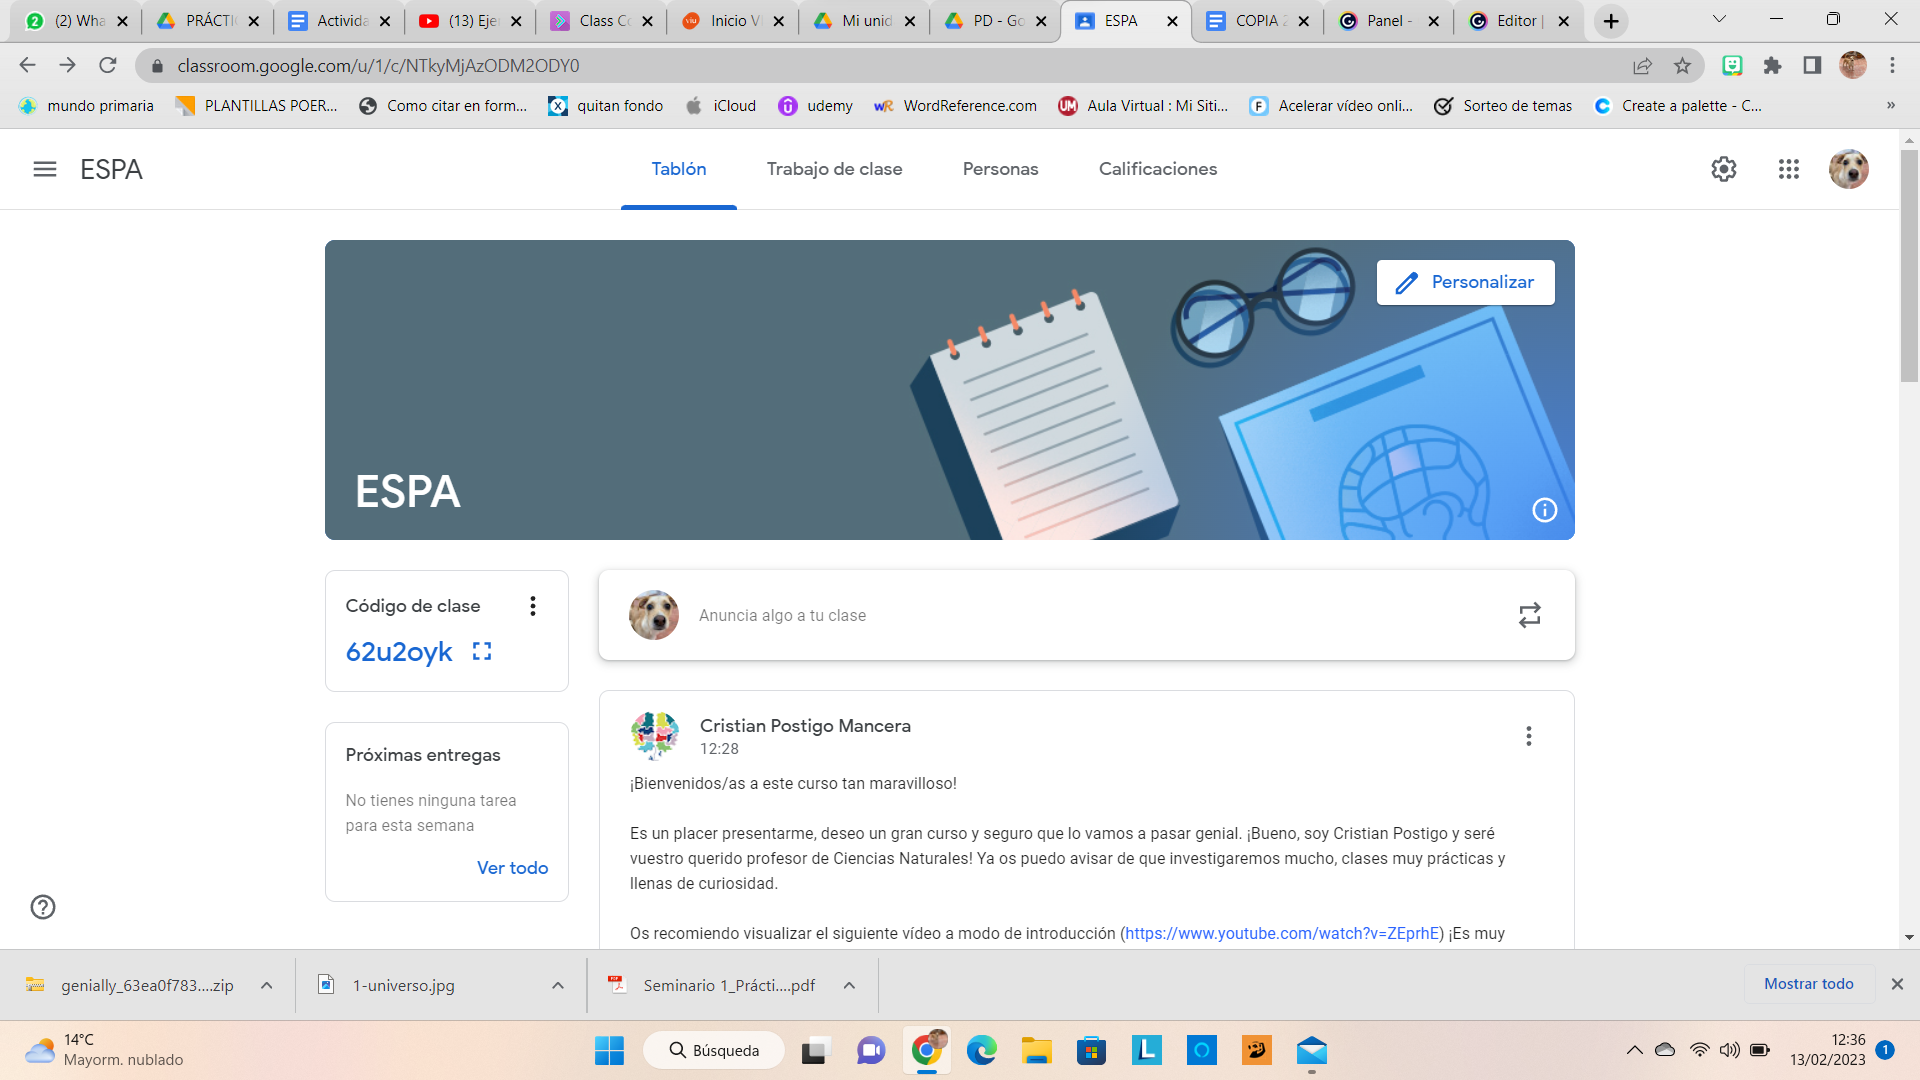Open options for Cristian Postigo's post

point(1528,736)
